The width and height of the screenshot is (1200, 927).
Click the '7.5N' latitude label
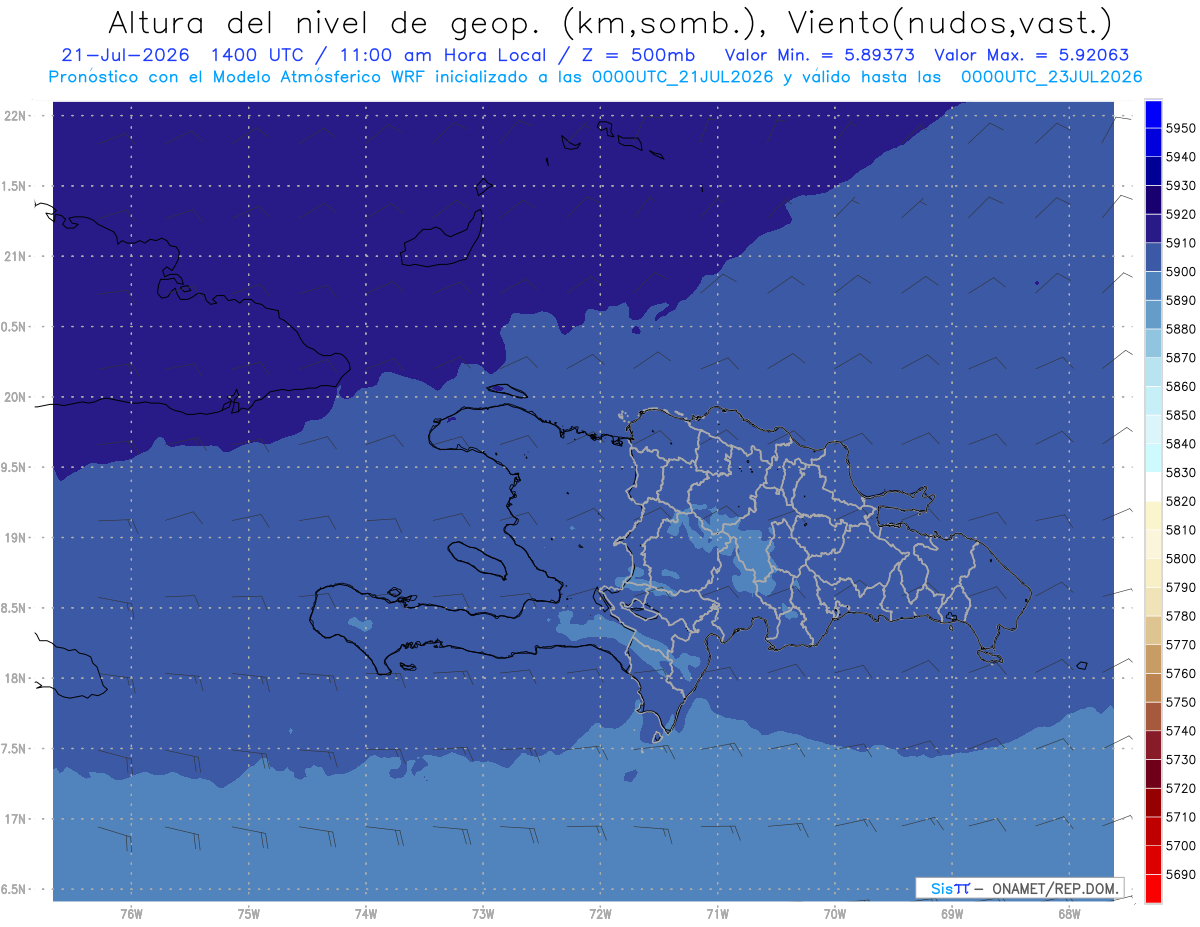[15, 749]
